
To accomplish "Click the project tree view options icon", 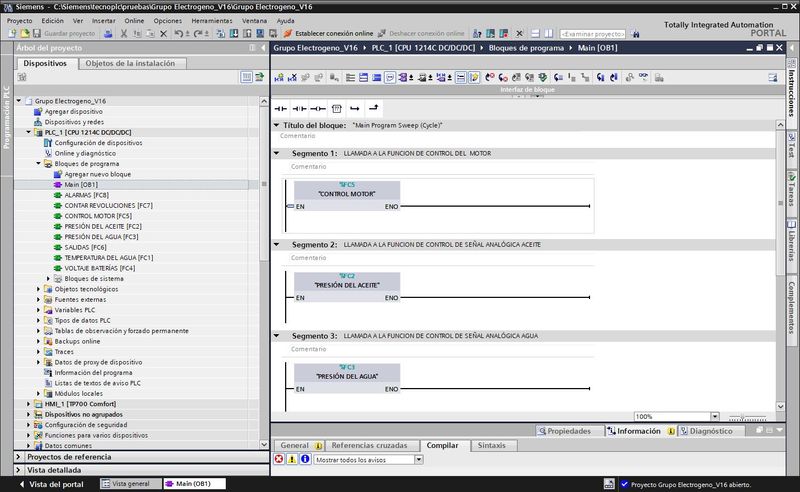I will tap(246, 77).
